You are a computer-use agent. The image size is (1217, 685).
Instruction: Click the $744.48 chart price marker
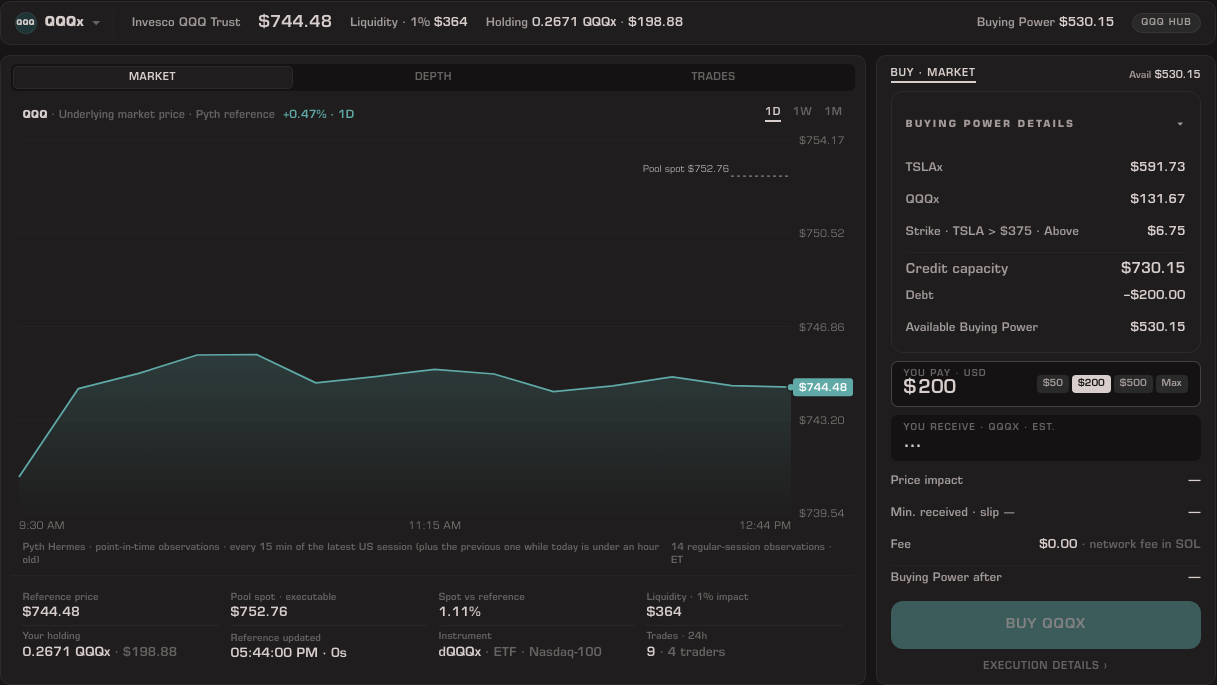823,387
